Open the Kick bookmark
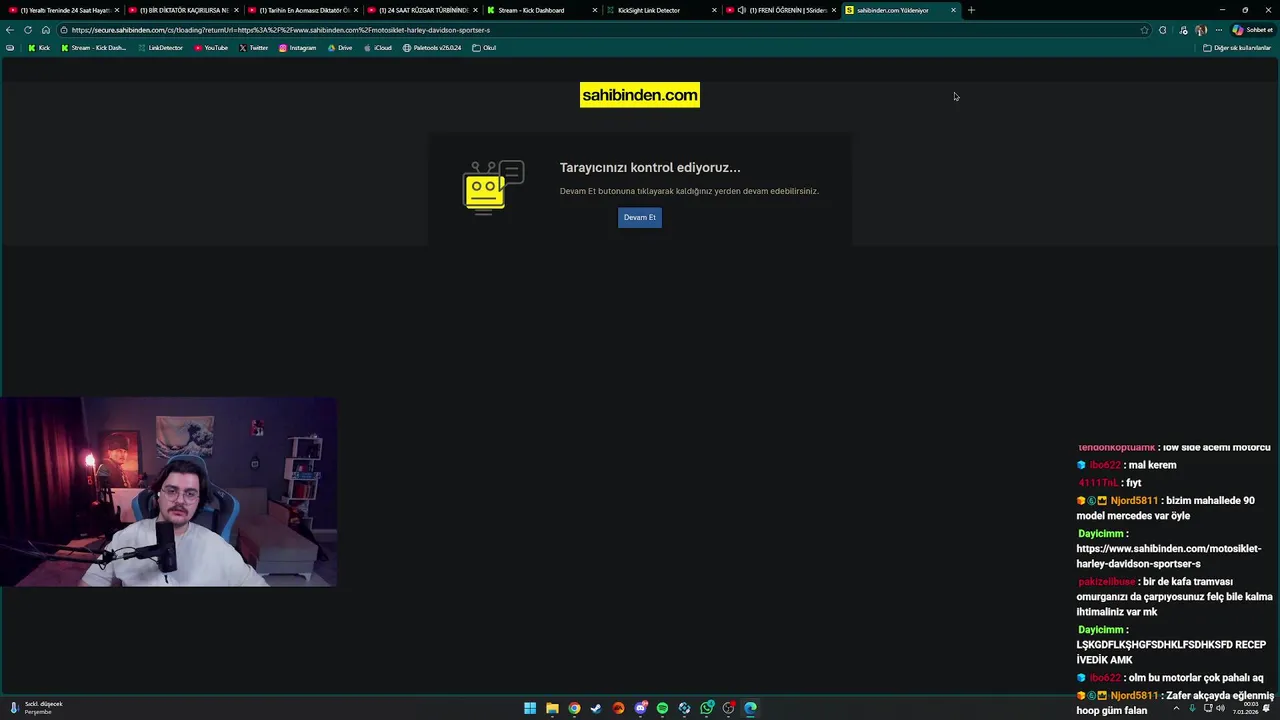Viewport: 1280px width, 720px height. pos(39,48)
